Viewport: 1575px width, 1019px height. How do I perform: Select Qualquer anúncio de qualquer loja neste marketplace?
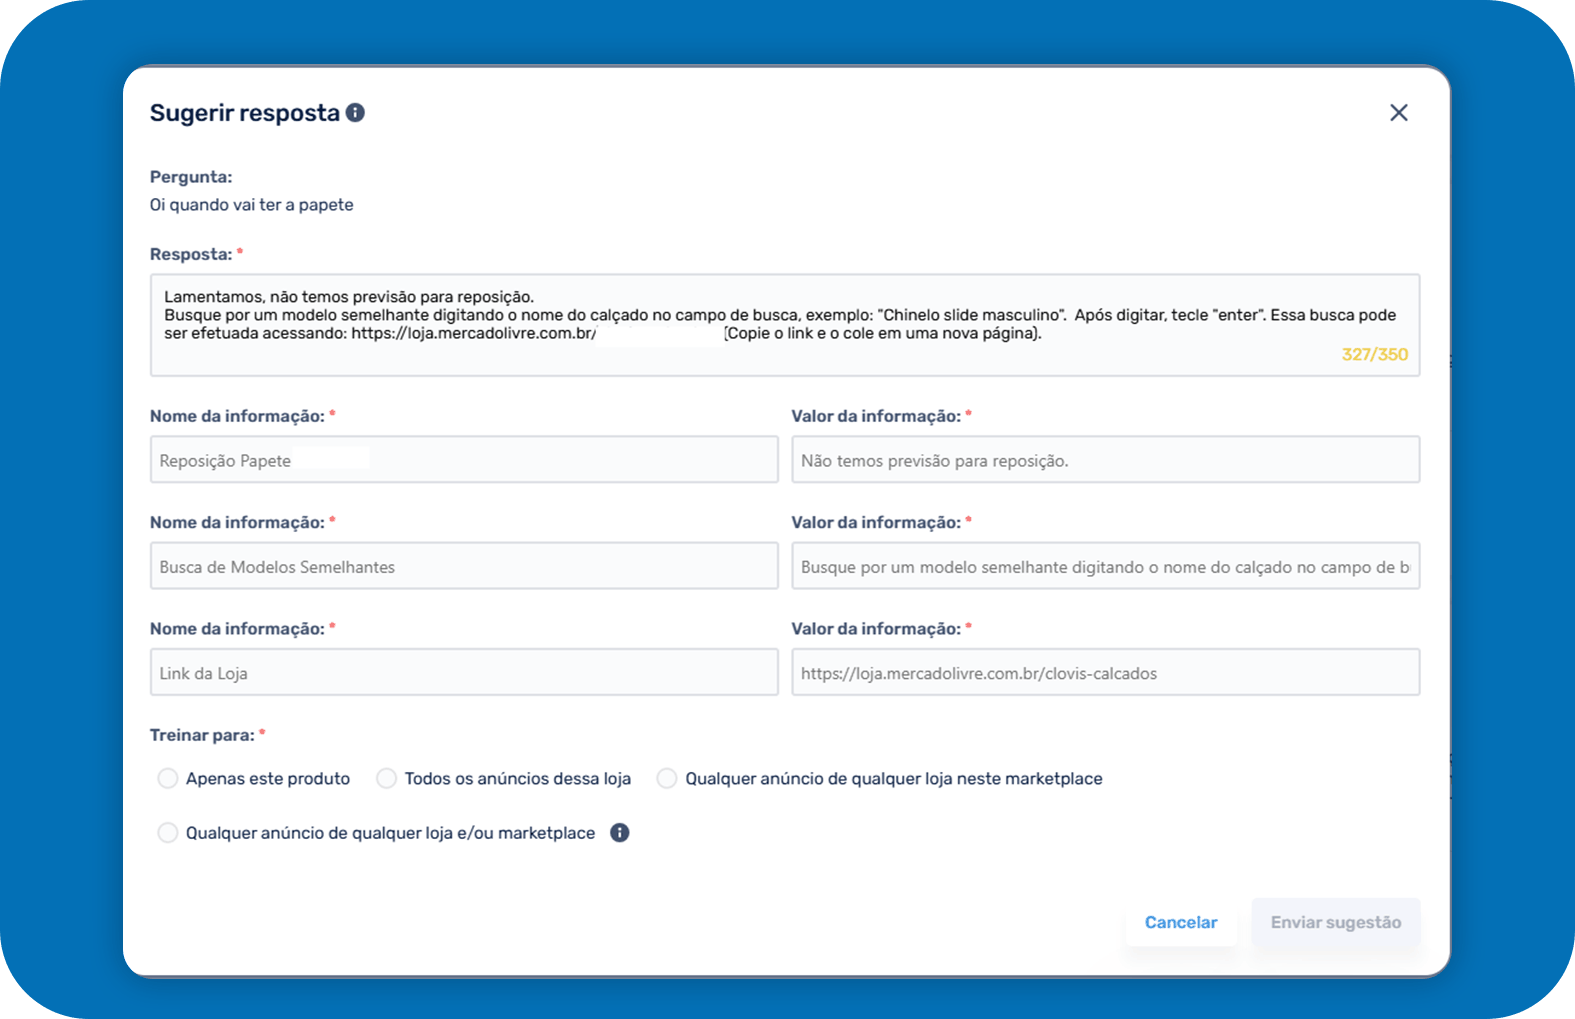point(667,779)
